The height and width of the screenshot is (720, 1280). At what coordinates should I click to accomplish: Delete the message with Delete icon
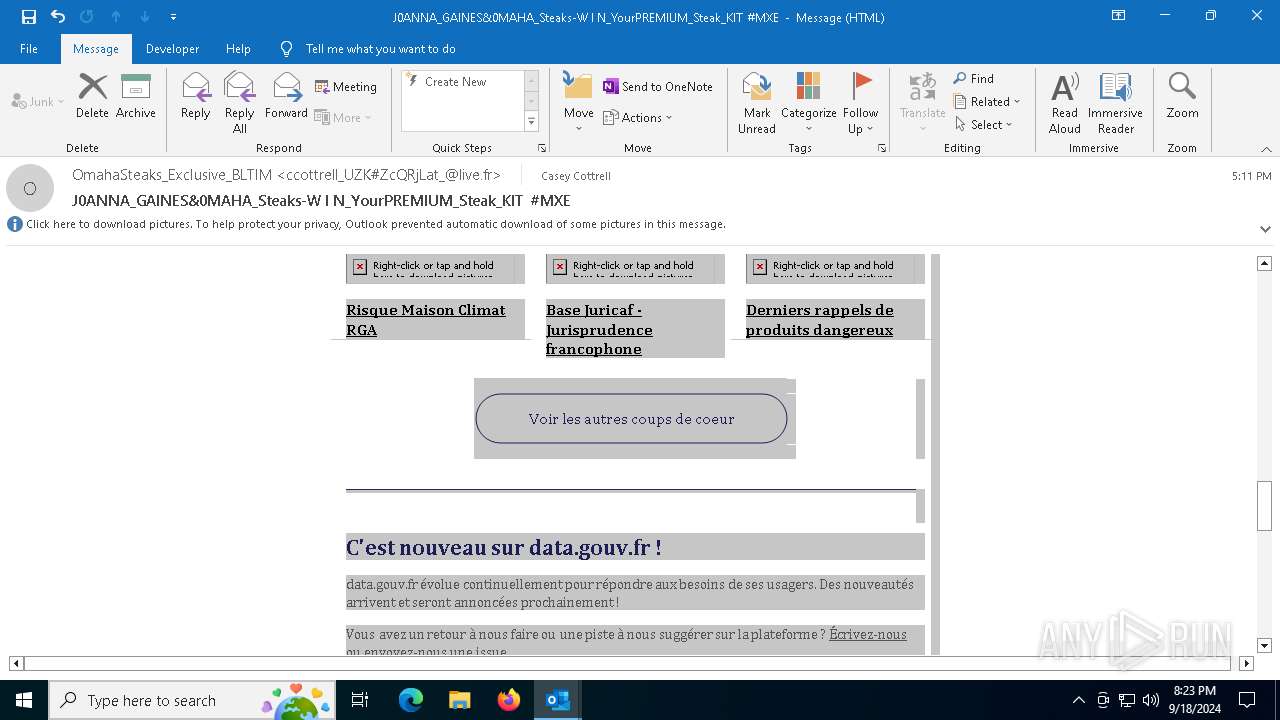tap(92, 96)
